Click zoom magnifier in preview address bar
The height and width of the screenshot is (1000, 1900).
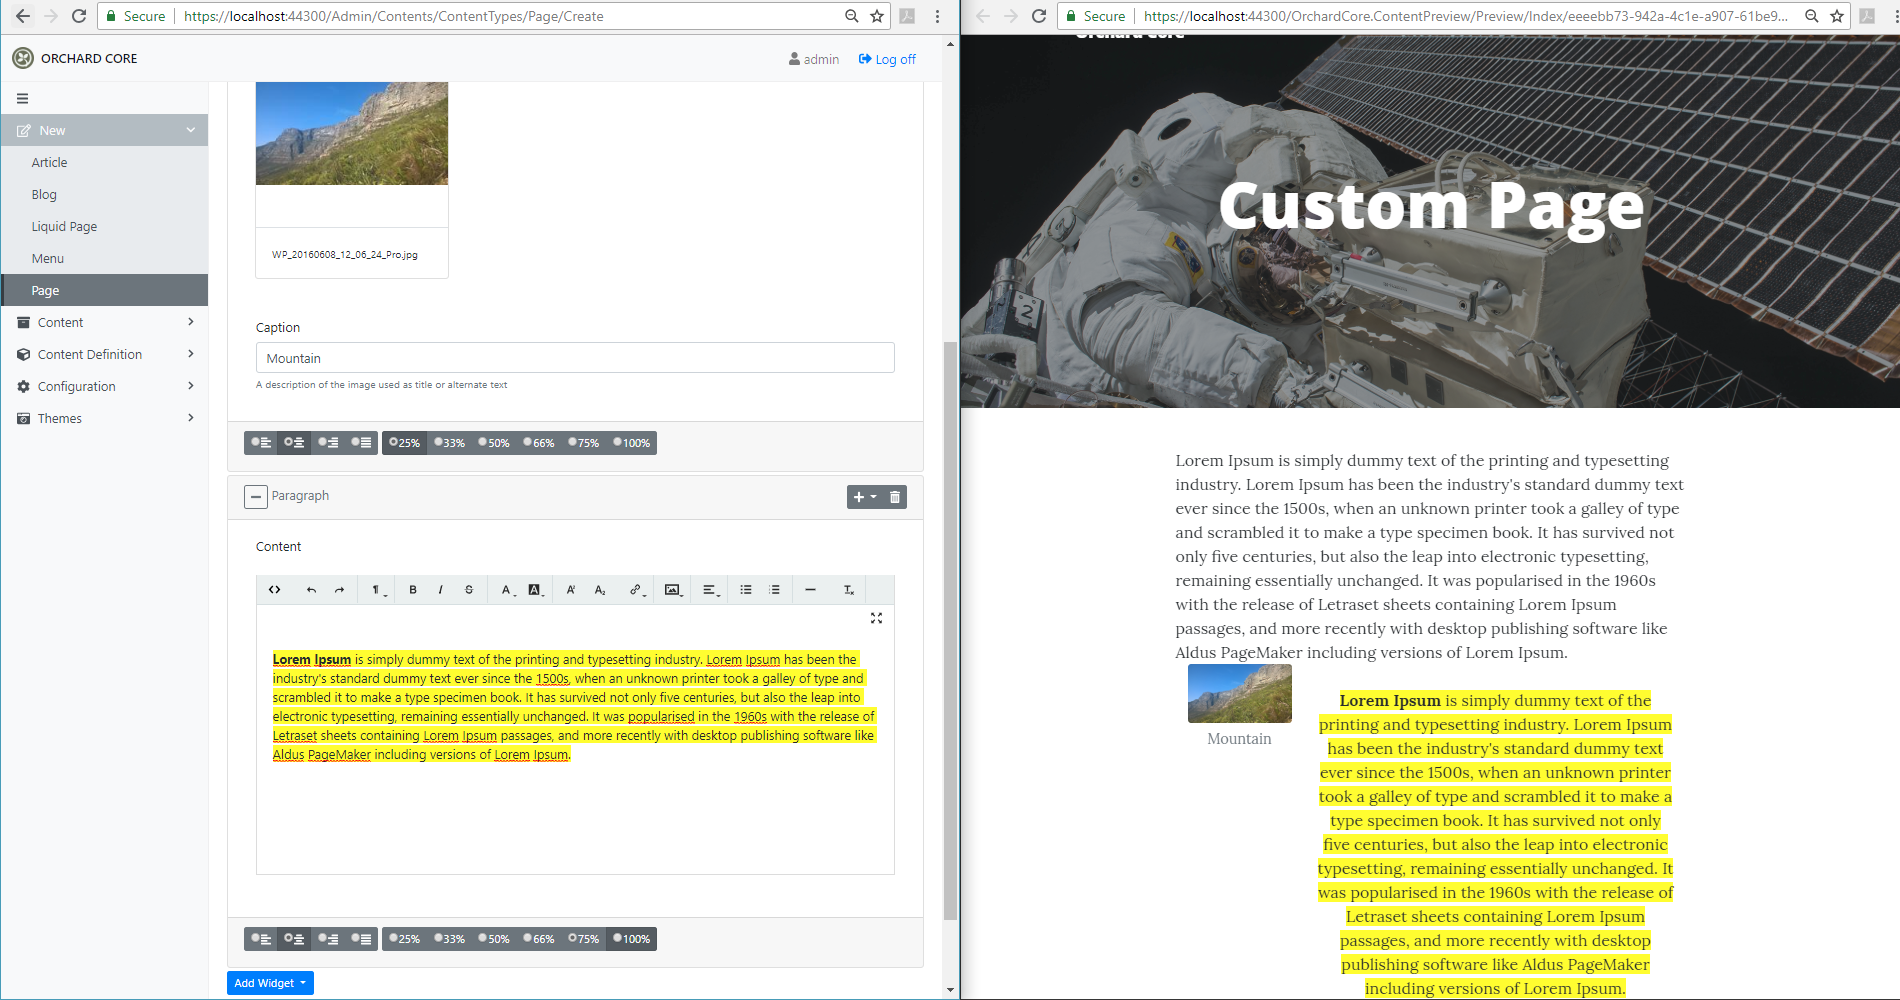pos(1811,16)
